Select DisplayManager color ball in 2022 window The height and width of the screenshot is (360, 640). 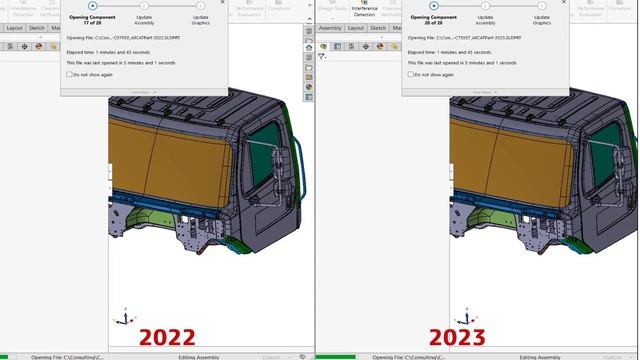(x=39, y=47)
